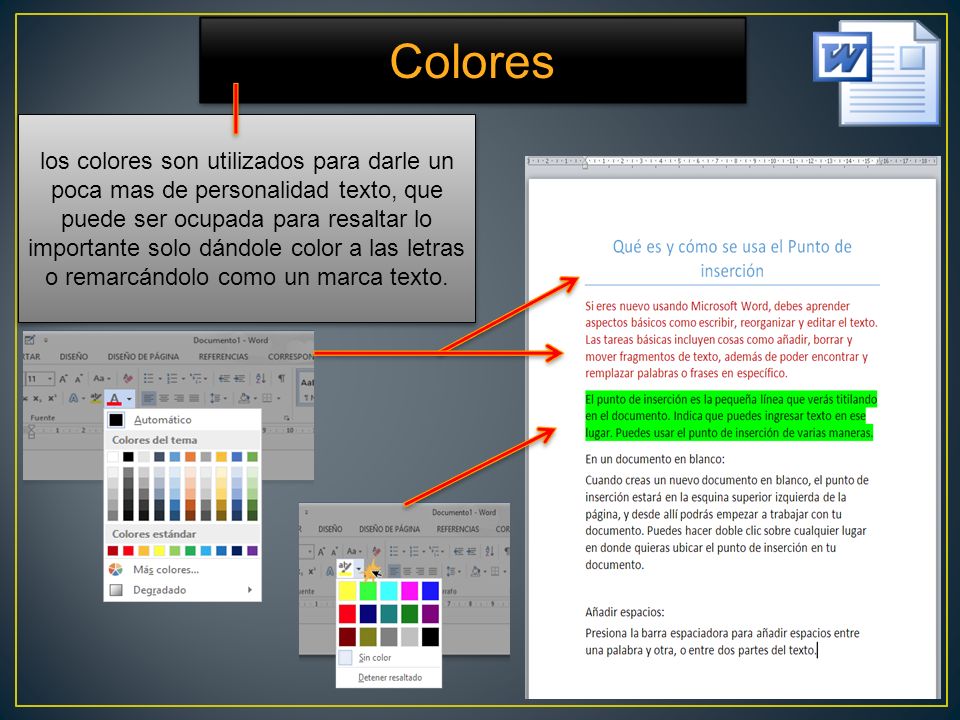Expand the Degradado submenu arrow
The height and width of the screenshot is (720, 960).
pos(250,590)
